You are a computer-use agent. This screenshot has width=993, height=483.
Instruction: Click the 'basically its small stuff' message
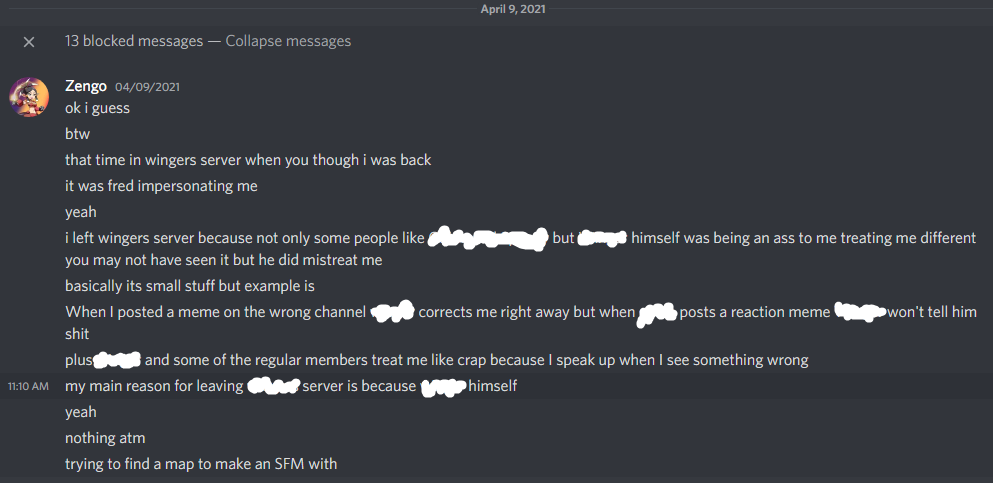[x=190, y=286]
